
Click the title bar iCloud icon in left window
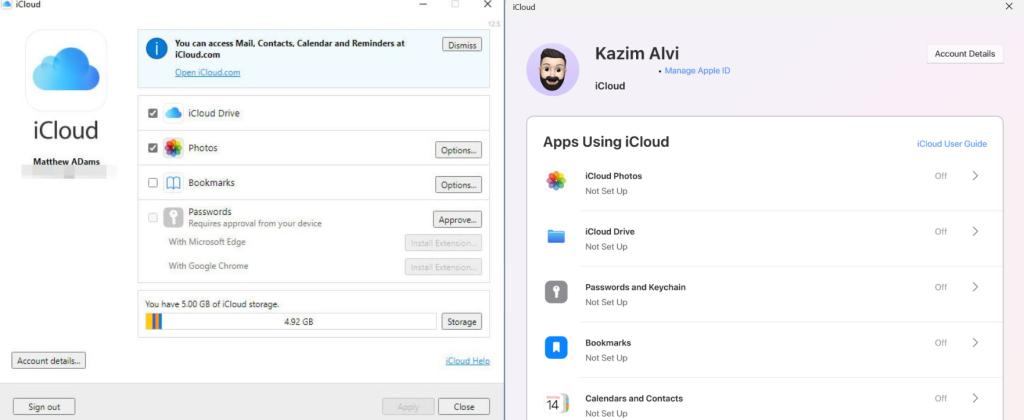click(x=7, y=5)
